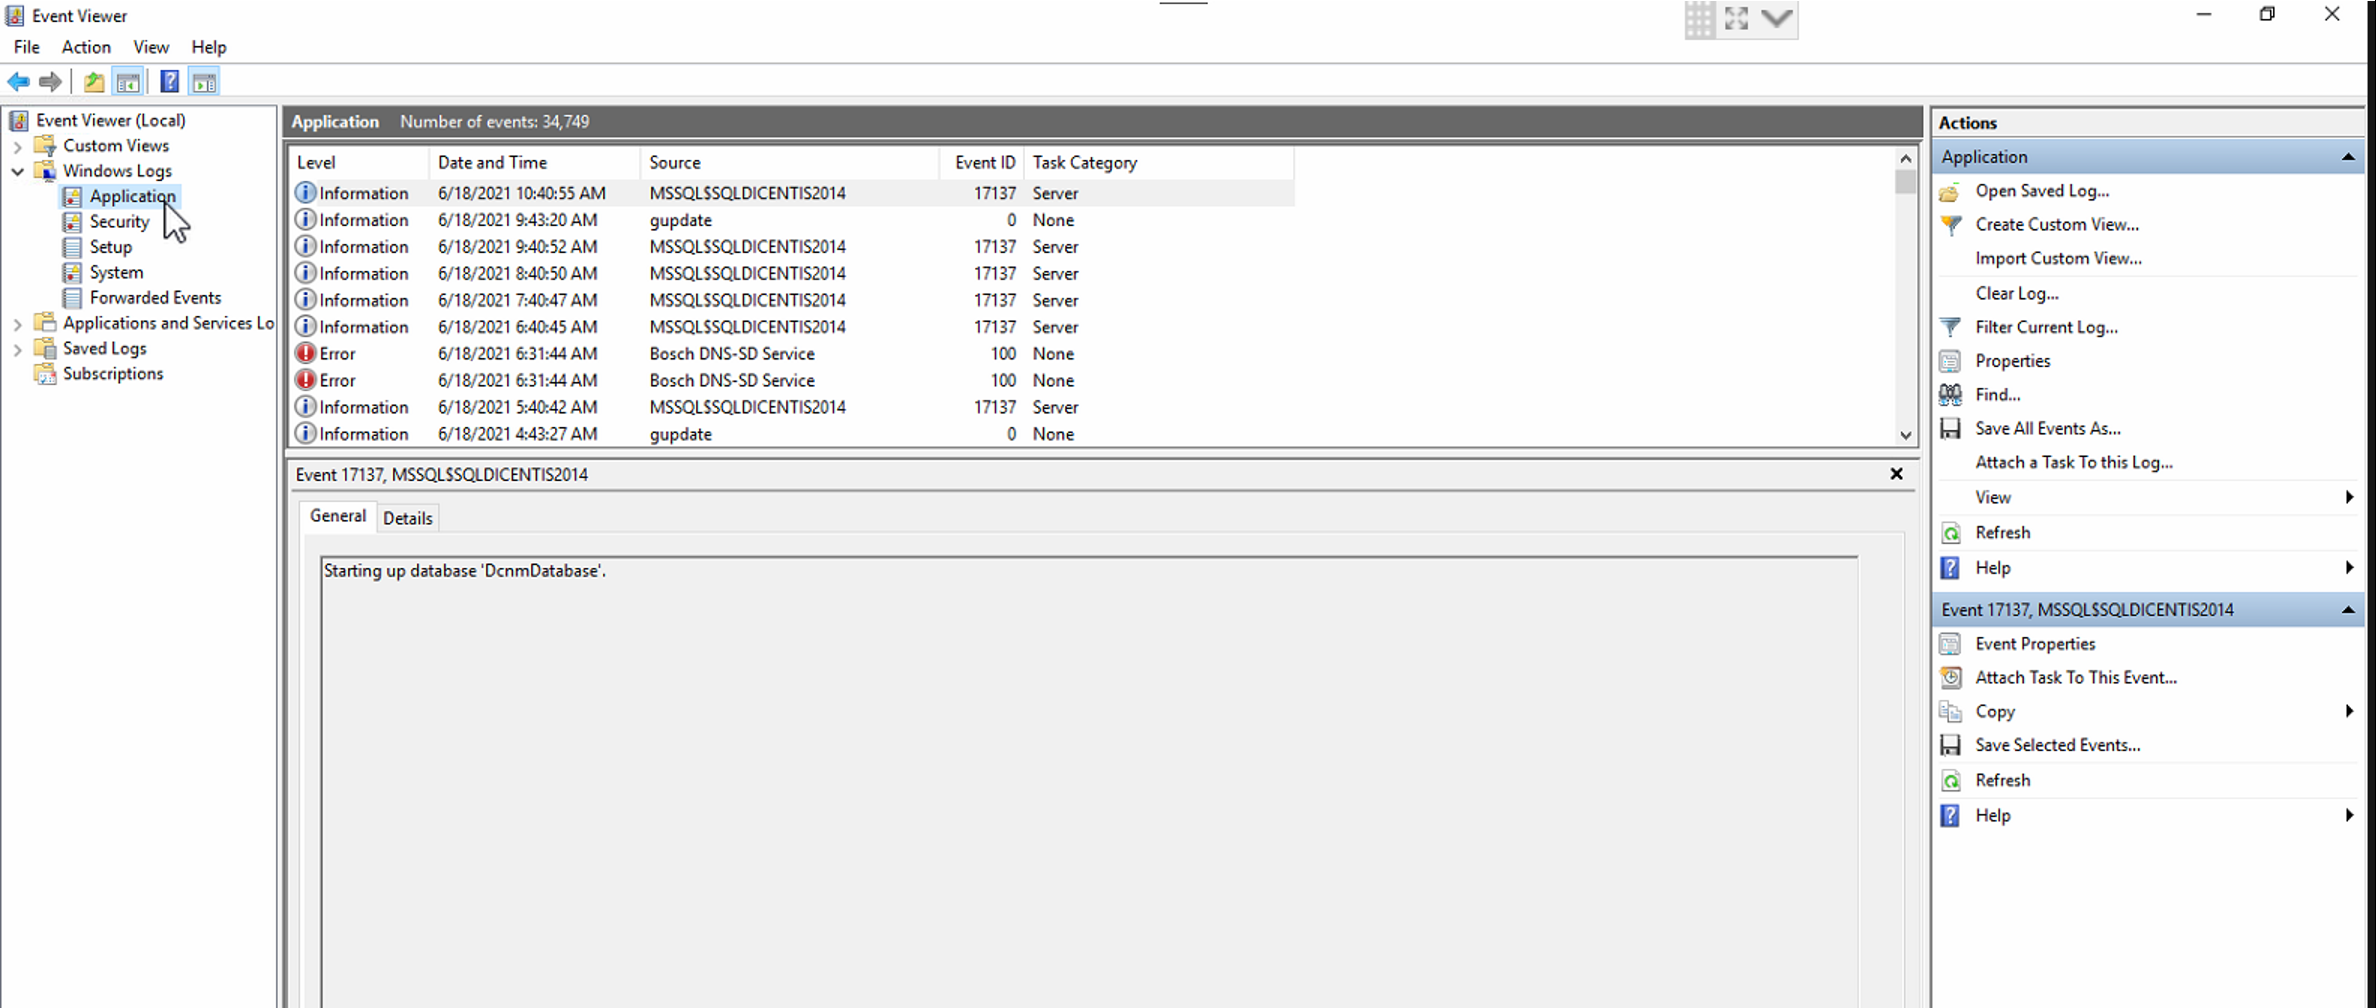Click the blue Help toolbar icon
The width and height of the screenshot is (2376, 1008).
click(x=170, y=82)
